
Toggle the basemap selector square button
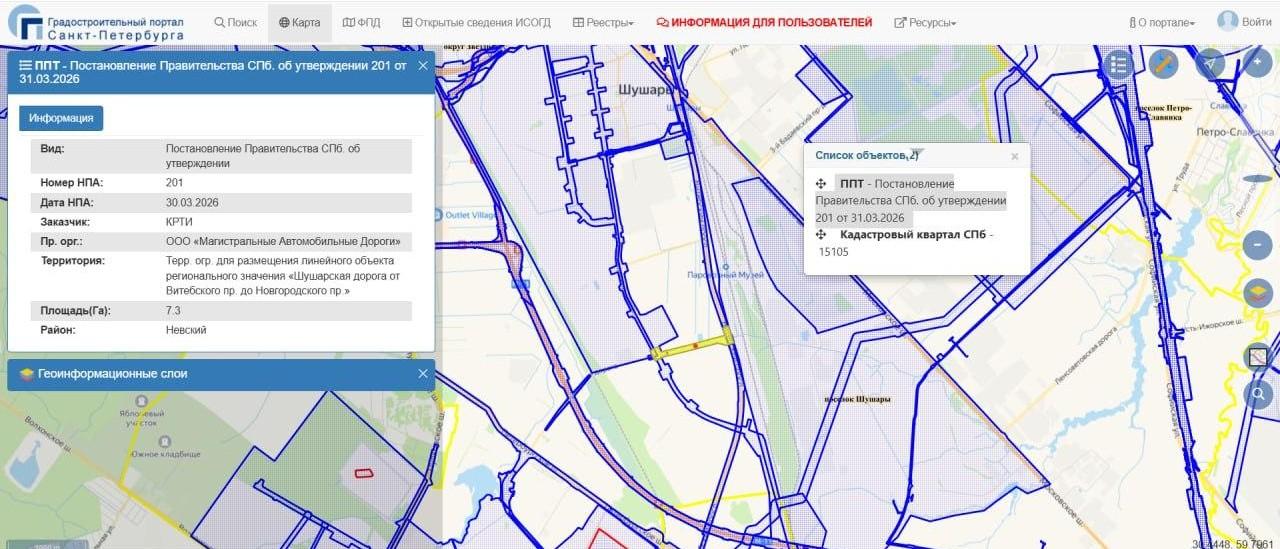[1257, 357]
